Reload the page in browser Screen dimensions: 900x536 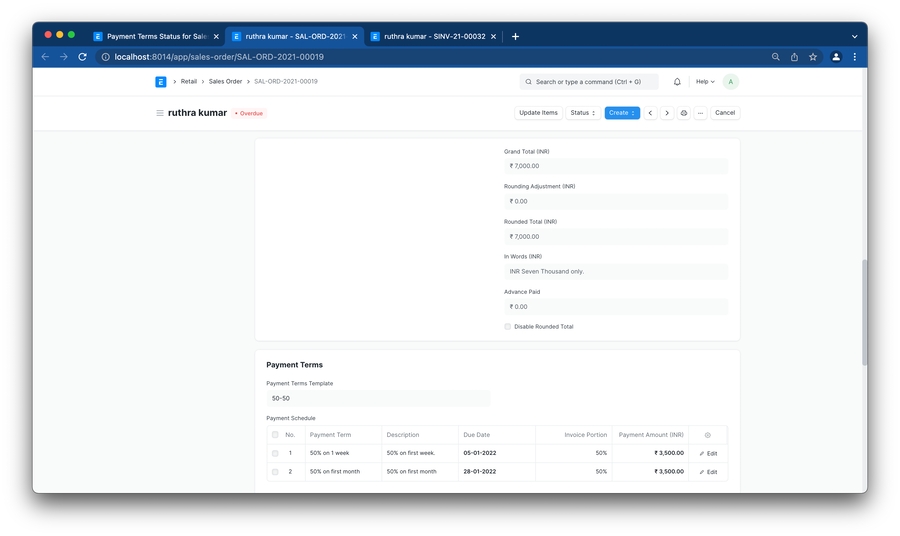82,57
